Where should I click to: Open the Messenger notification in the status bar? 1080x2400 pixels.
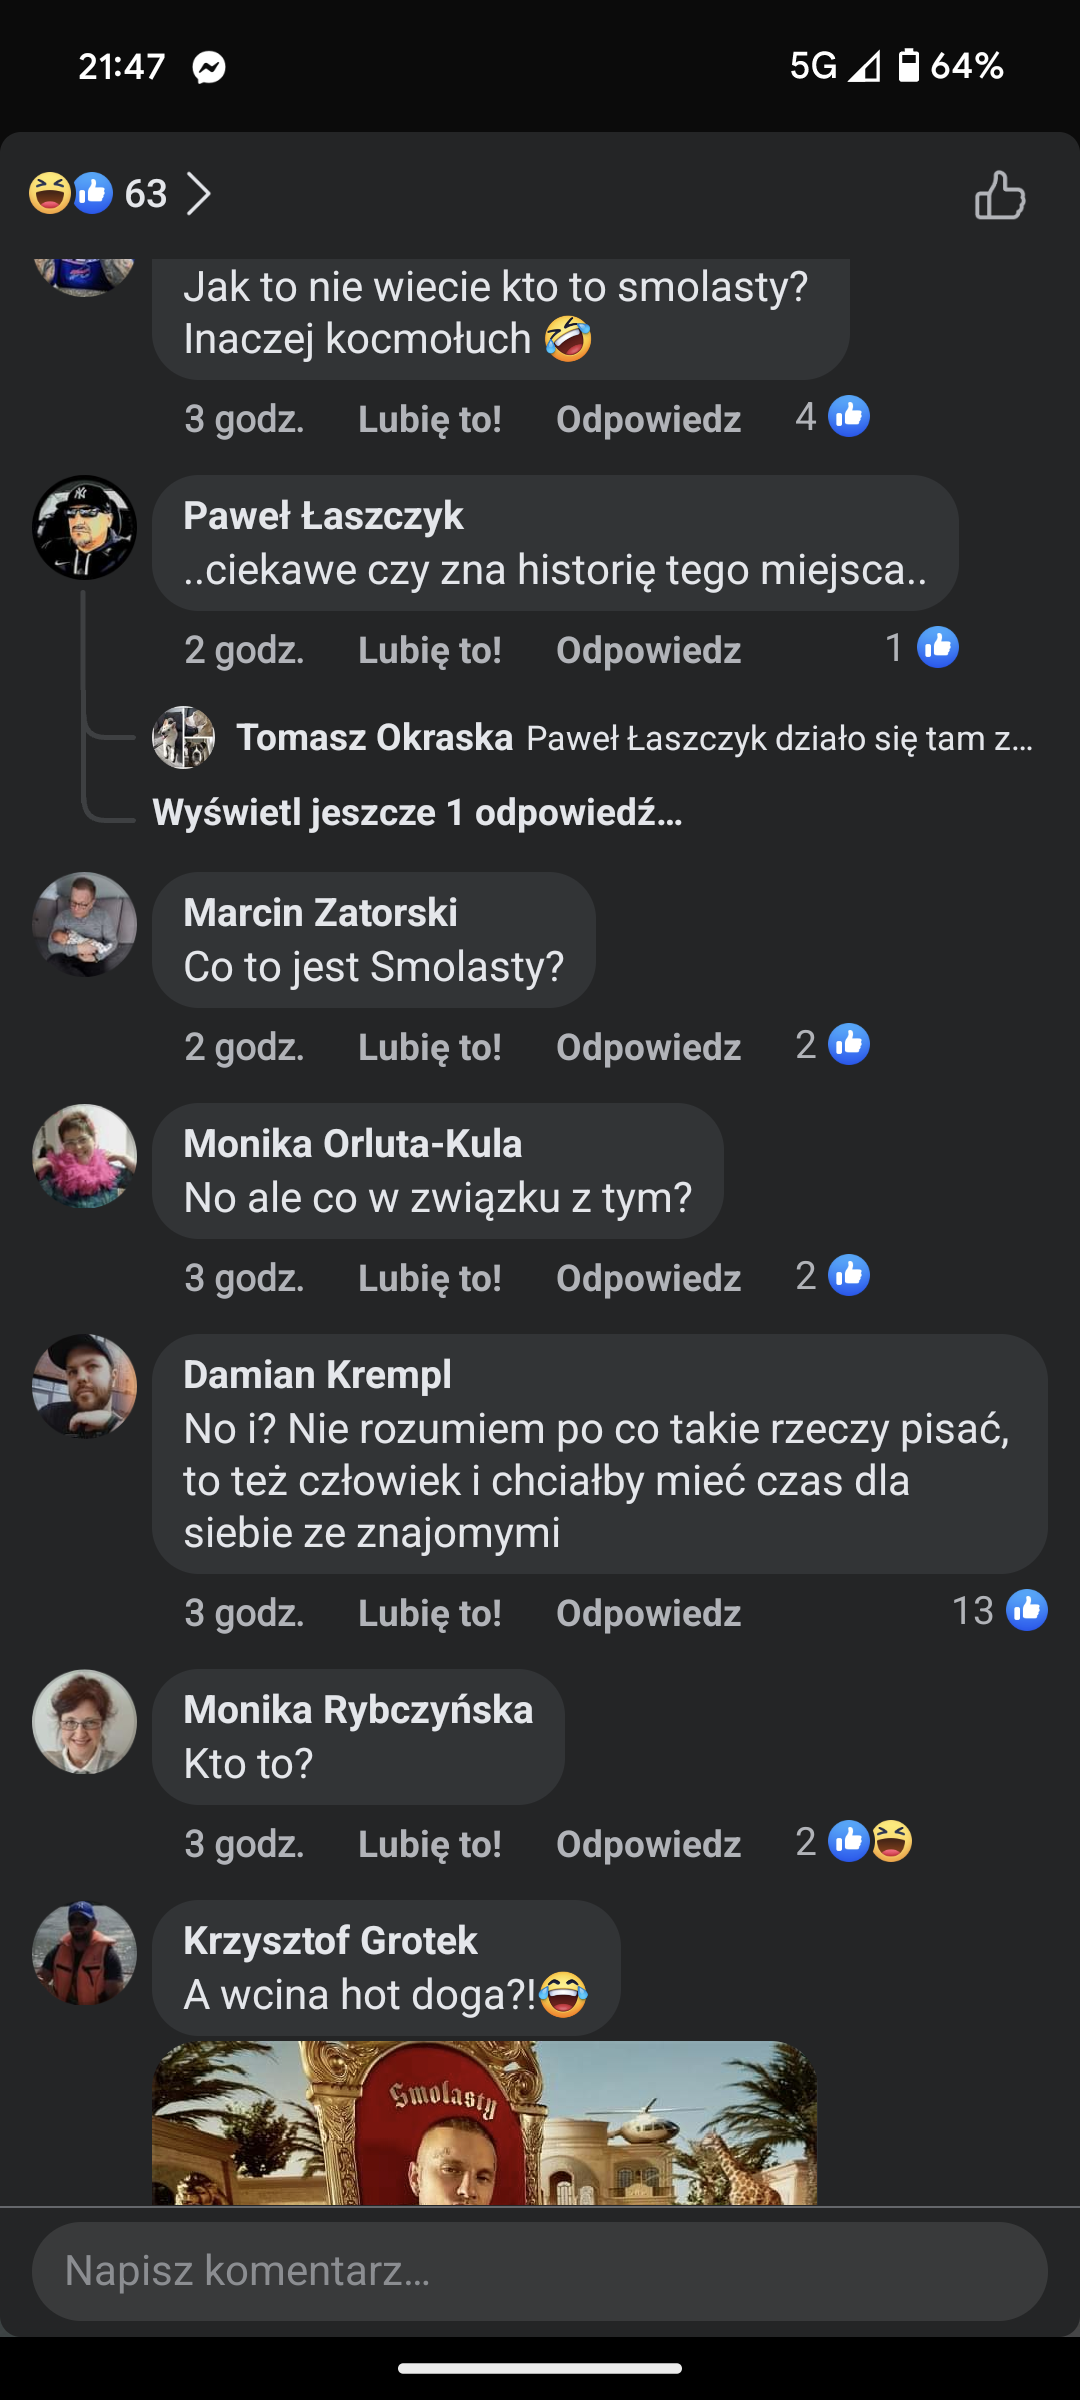click(x=209, y=67)
